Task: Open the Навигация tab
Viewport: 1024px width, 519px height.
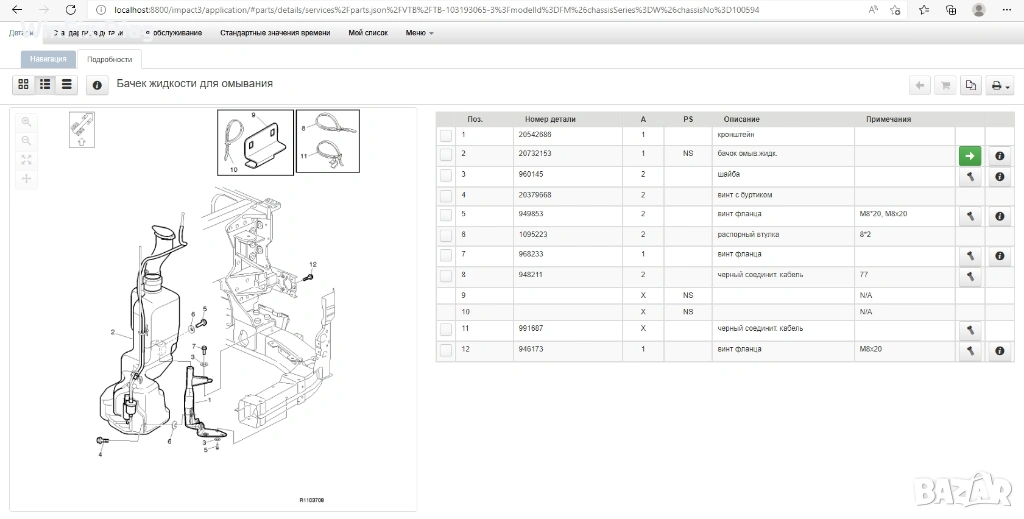Action: point(48,59)
